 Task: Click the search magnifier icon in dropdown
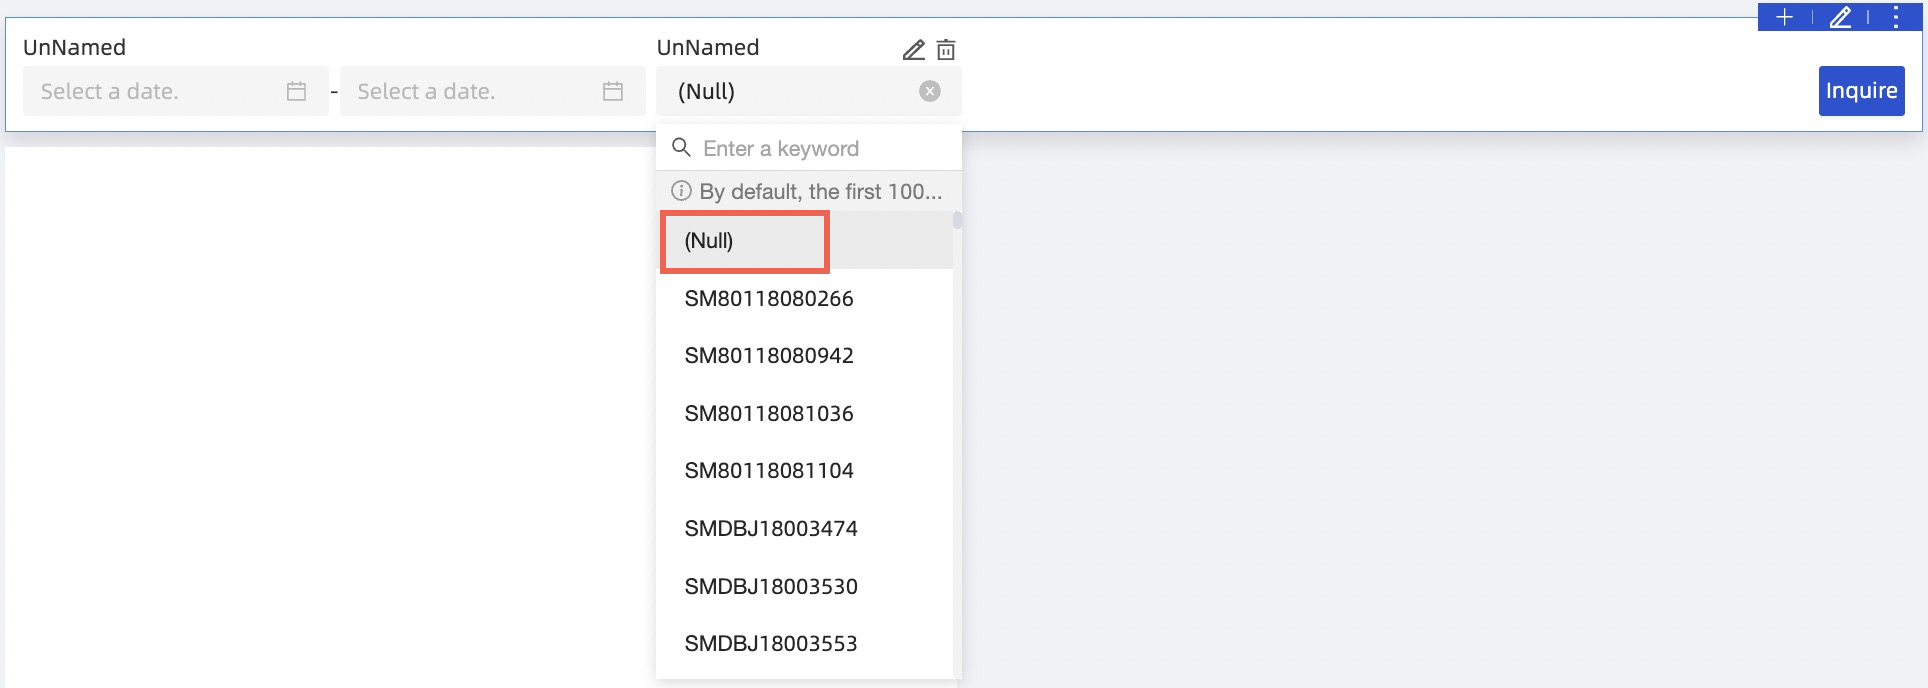point(681,148)
